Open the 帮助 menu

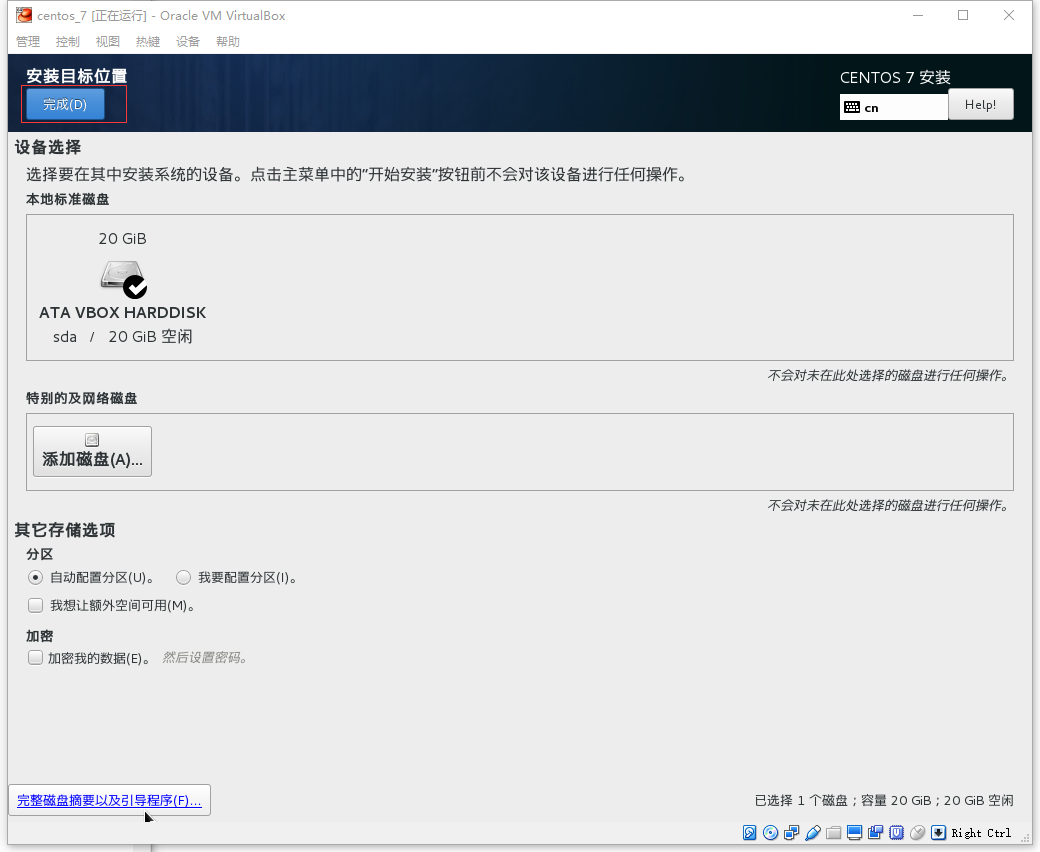[228, 41]
